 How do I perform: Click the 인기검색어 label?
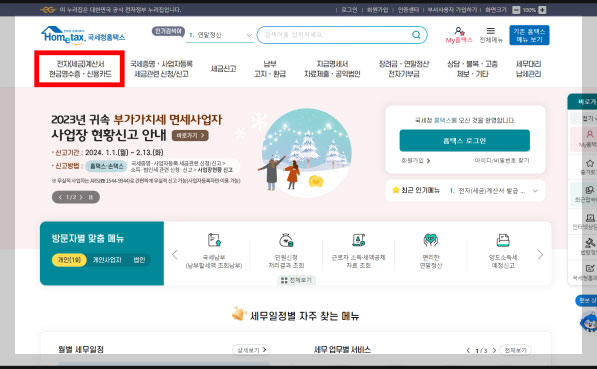click(169, 31)
